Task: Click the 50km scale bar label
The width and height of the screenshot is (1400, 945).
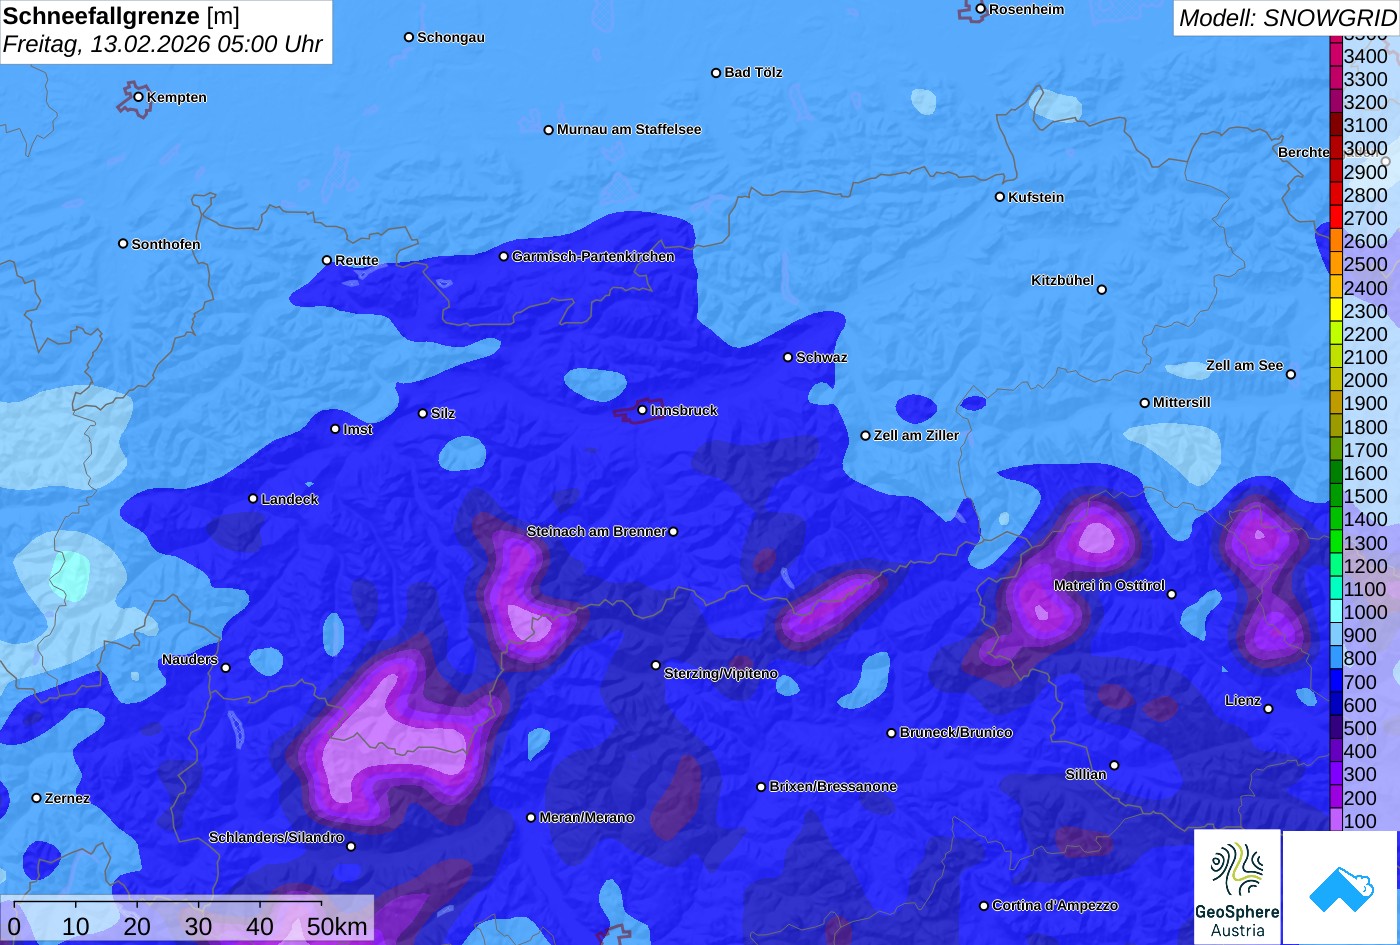Action: point(337,926)
